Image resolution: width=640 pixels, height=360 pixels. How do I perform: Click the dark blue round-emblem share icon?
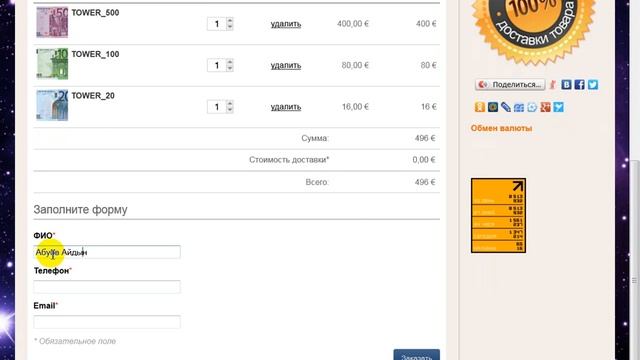pos(493,107)
